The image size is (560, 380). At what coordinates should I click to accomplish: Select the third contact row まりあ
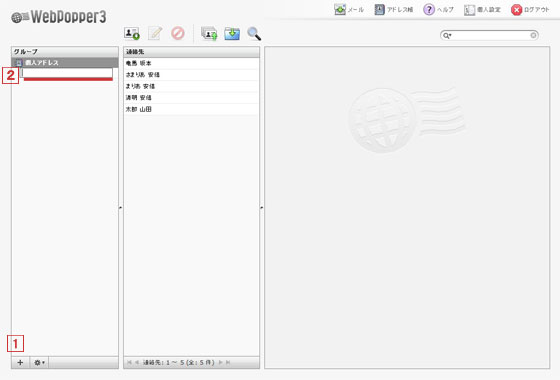191,86
